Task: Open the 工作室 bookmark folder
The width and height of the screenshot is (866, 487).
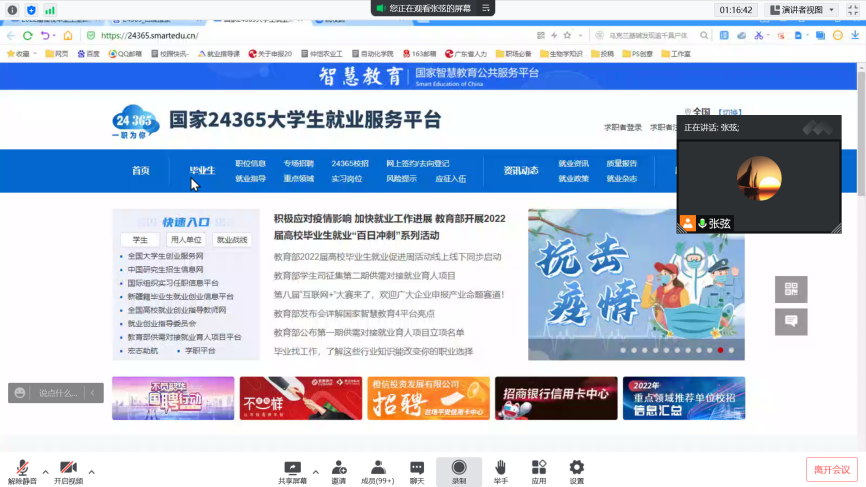Action: point(676,54)
